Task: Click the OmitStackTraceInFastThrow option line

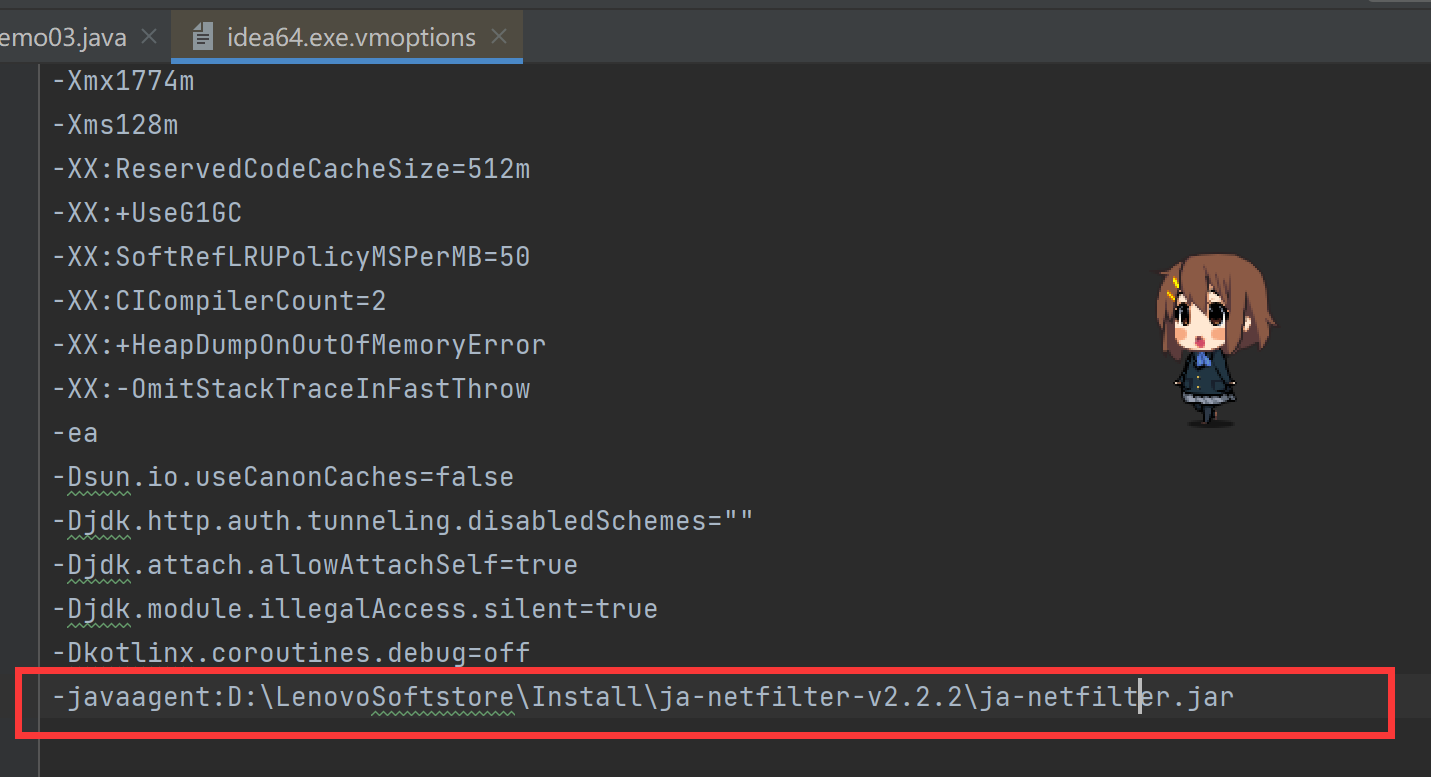Action: (291, 389)
